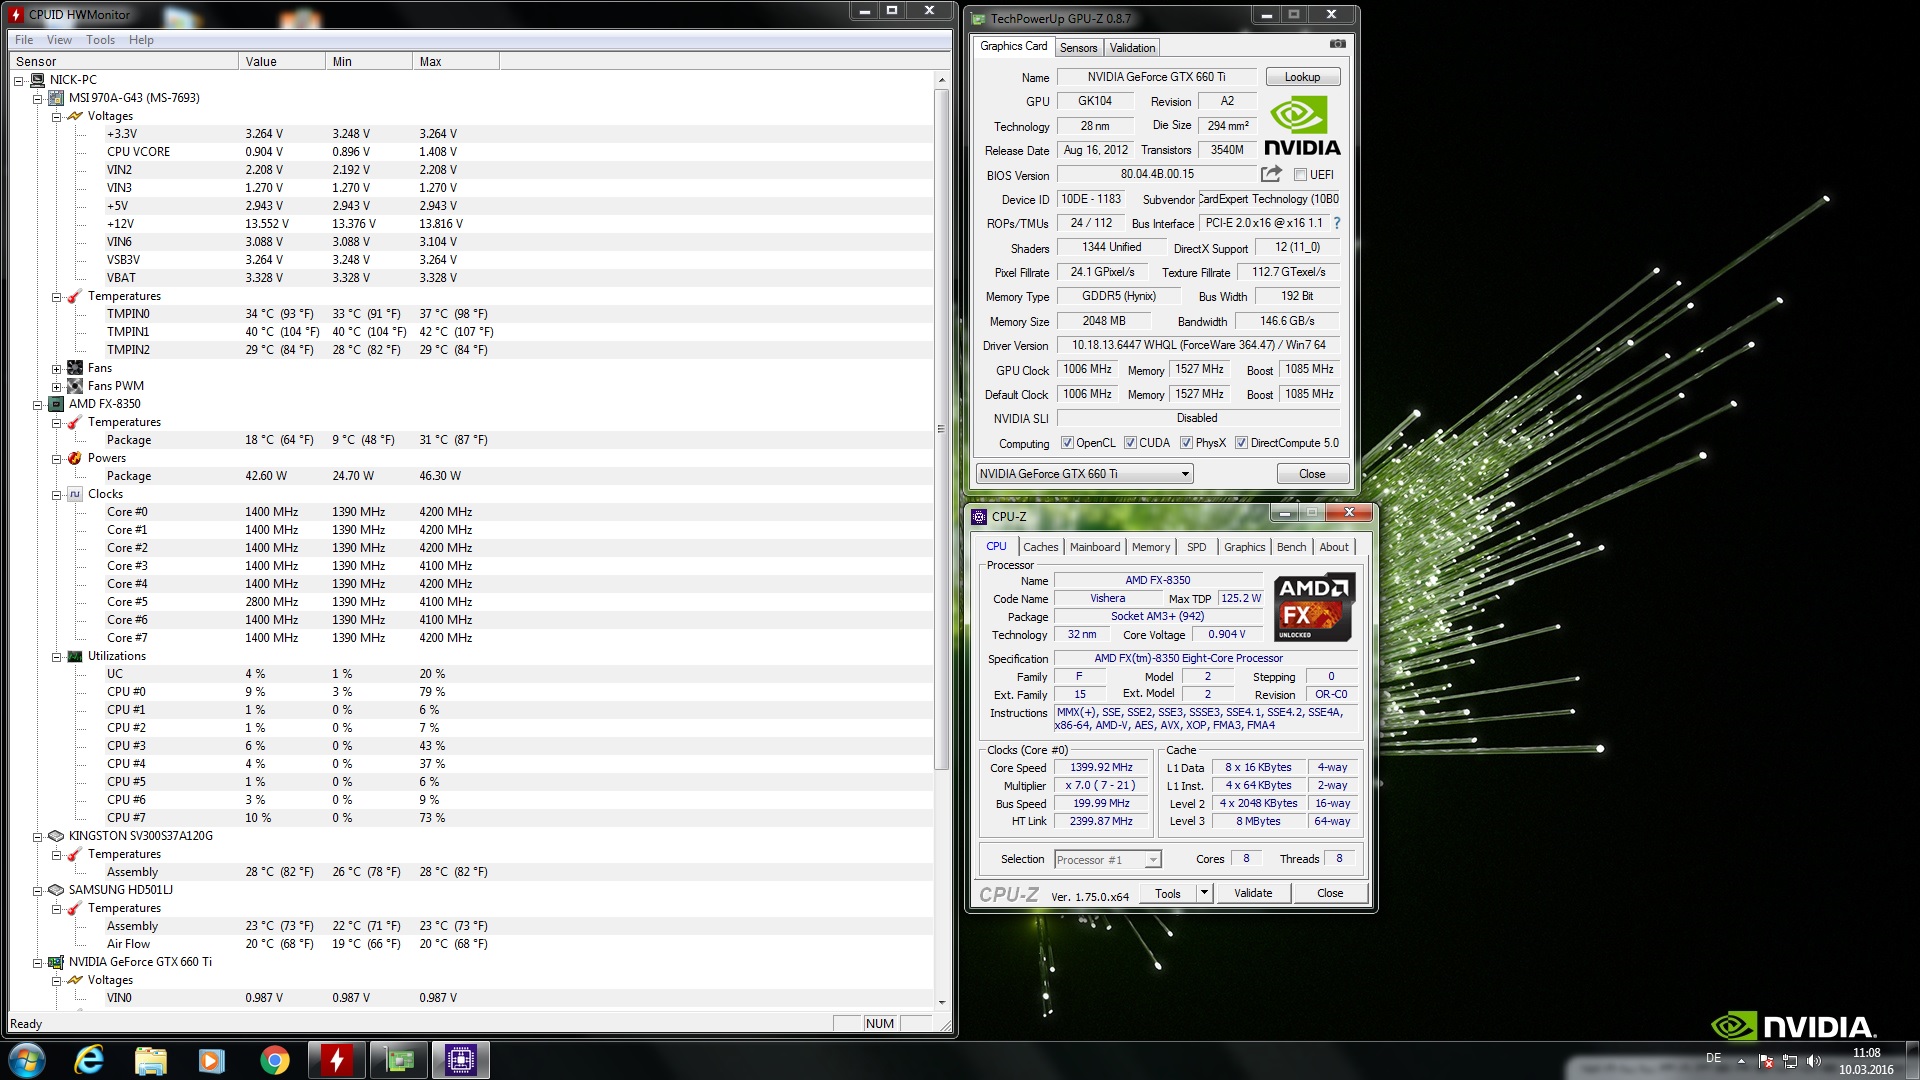Click the Bus Interface question mark icon
Viewport: 1920px width, 1080px height.
click(x=1337, y=223)
